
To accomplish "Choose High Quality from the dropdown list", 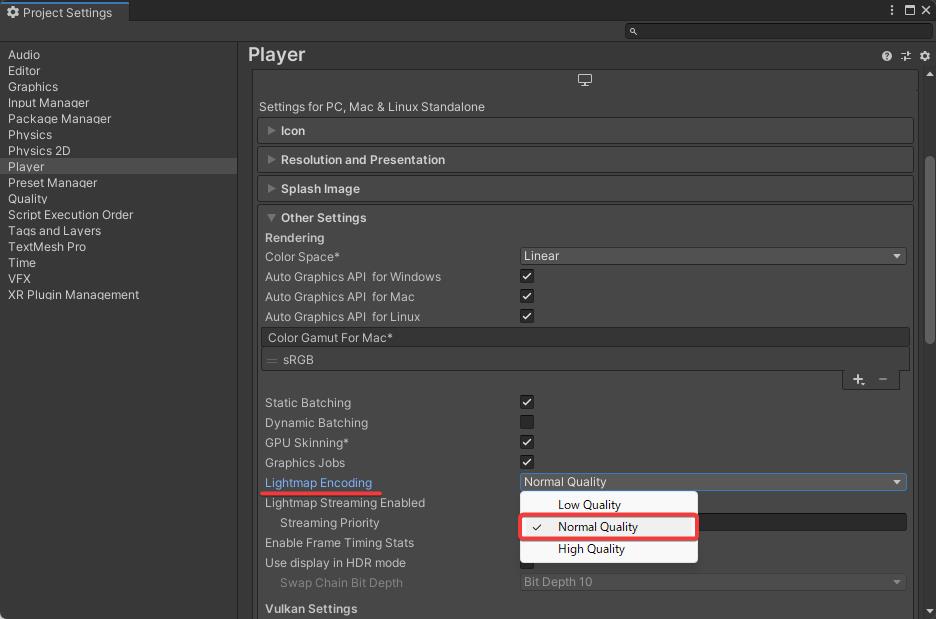I will [x=591, y=549].
